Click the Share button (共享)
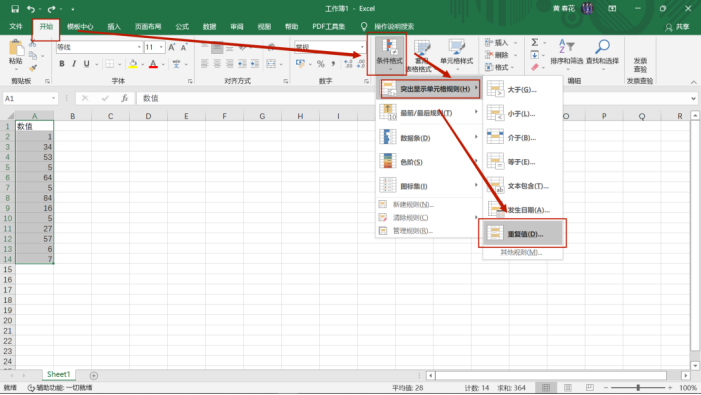The width and height of the screenshot is (701, 395). tap(677, 27)
